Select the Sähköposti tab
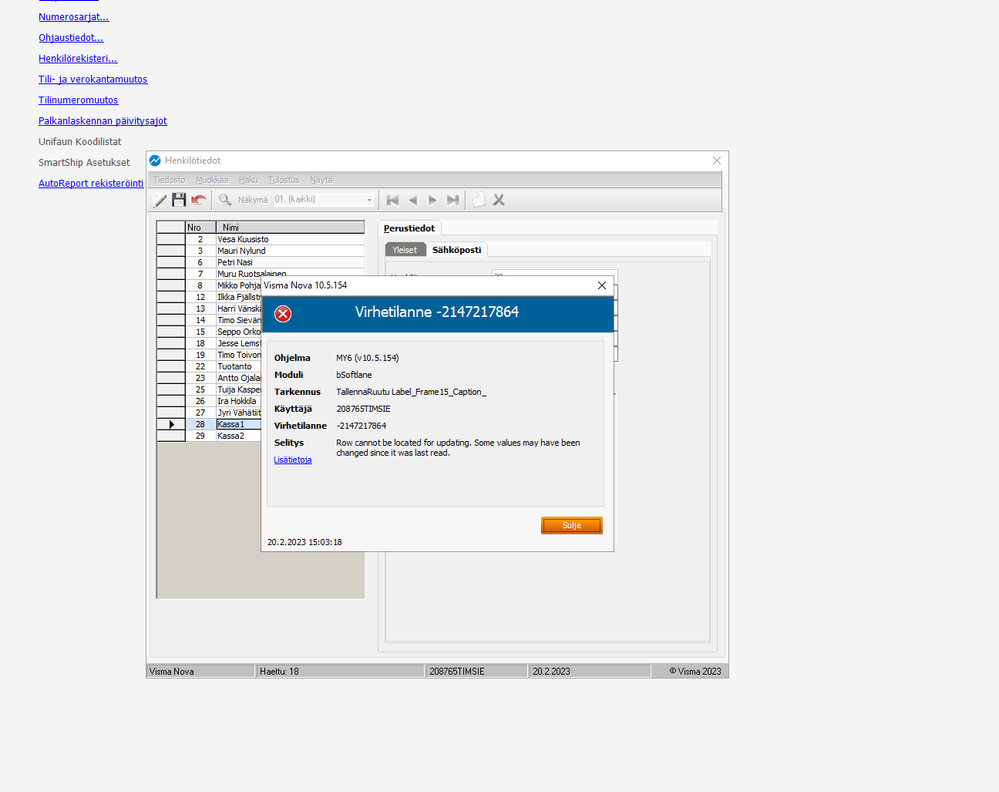This screenshot has height=792, width=999. click(x=457, y=250)
